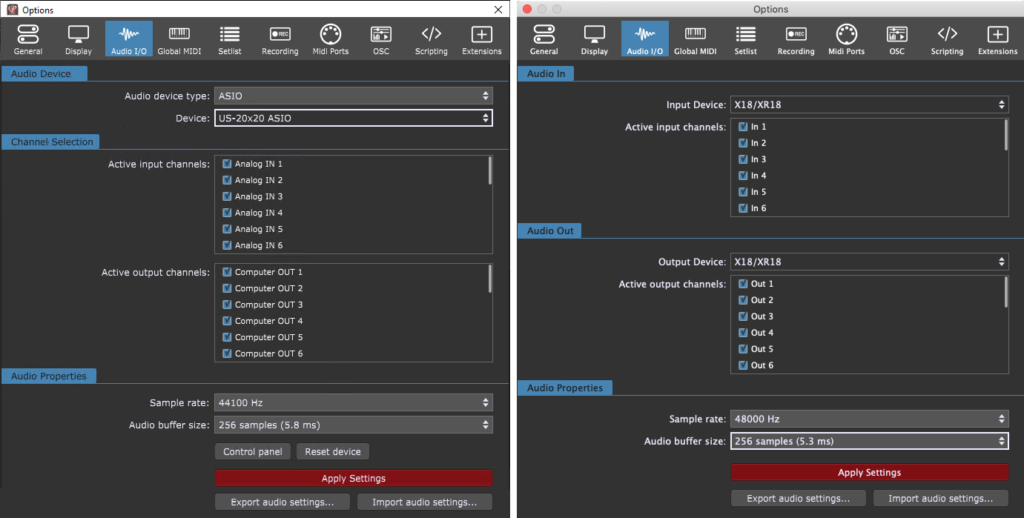Click the Reset device button
The width and height of the screenshot is (1024, 518).
pos(332,451)
